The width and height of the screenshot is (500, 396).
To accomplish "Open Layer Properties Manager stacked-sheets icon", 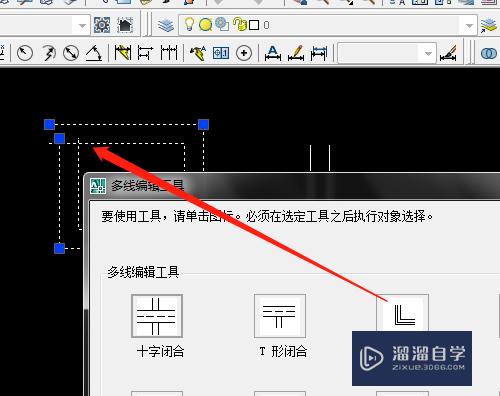I will [166, 25].
